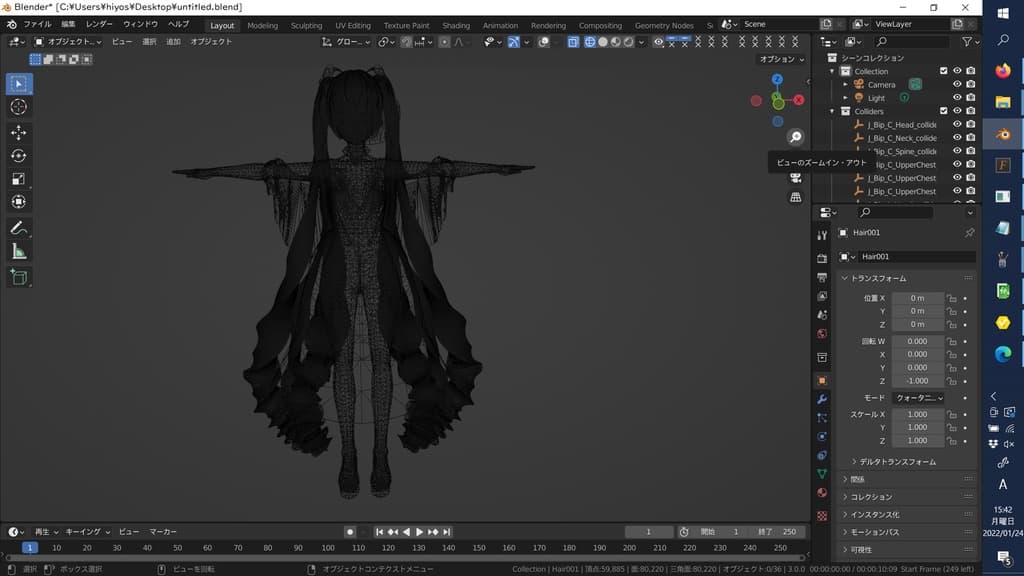Open the オプション button in viewport header
This screenshot has height=576, width=1024.
click(781, 59)
